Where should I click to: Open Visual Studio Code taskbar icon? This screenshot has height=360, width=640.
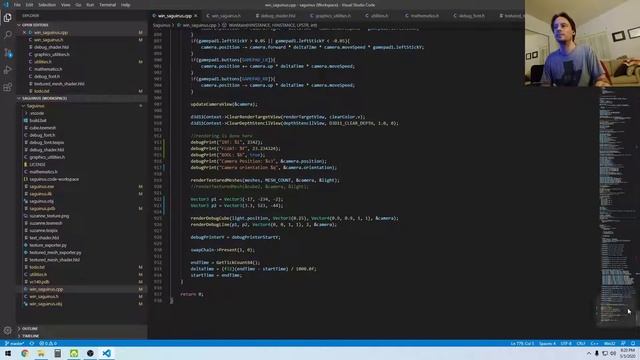point(107,353)
